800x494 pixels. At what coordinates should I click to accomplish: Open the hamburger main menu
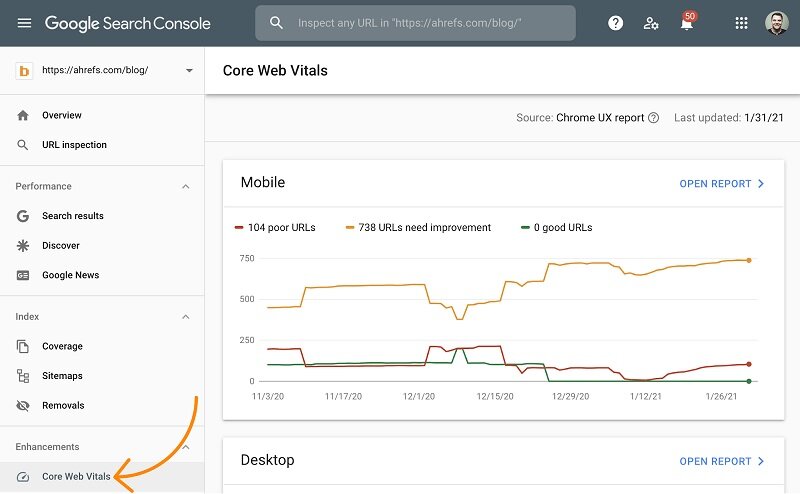click(x=24, y=23)
